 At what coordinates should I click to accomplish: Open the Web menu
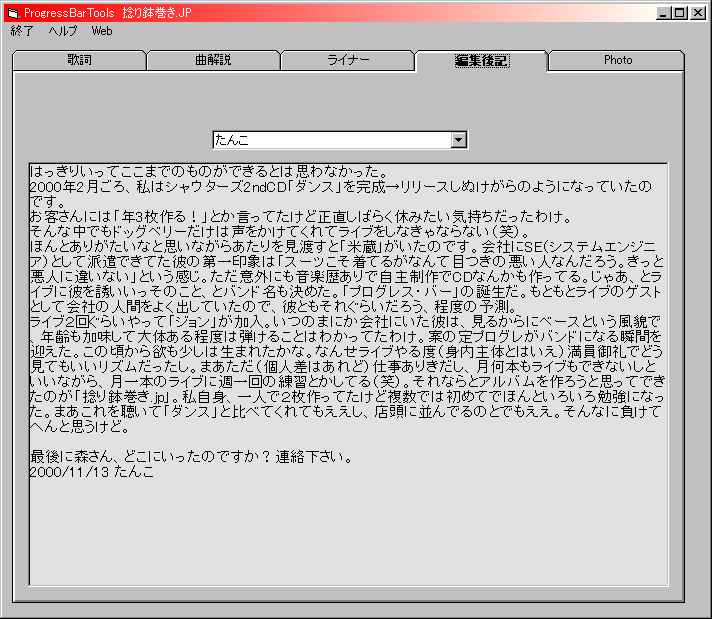pyautogui.click(x=102, y=31)
